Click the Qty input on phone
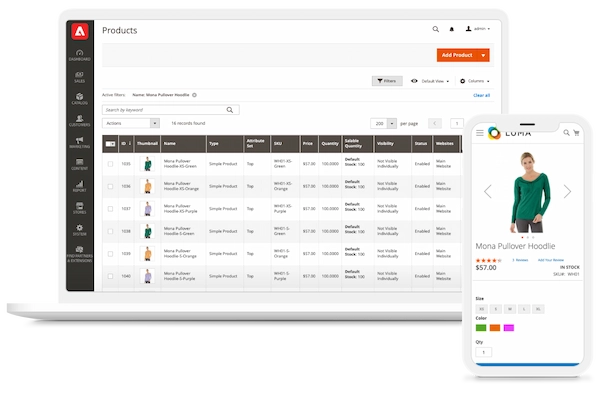600x394 pixels. 484,352
